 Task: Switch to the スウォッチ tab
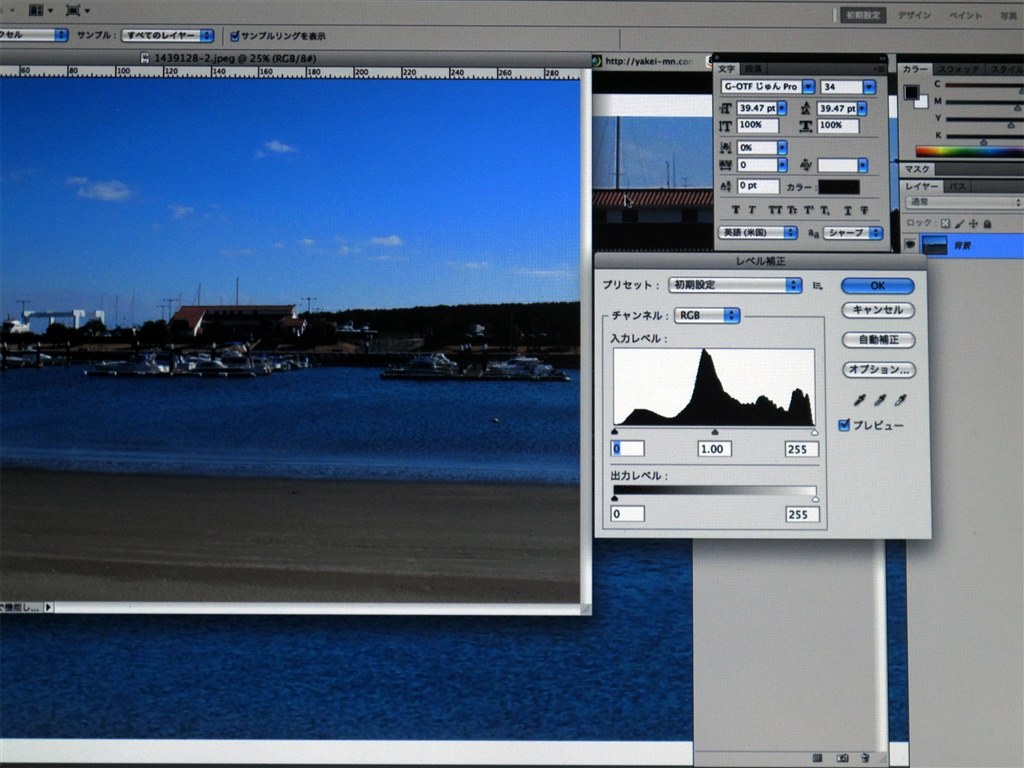pyautogui.click(x=959, y=69)
